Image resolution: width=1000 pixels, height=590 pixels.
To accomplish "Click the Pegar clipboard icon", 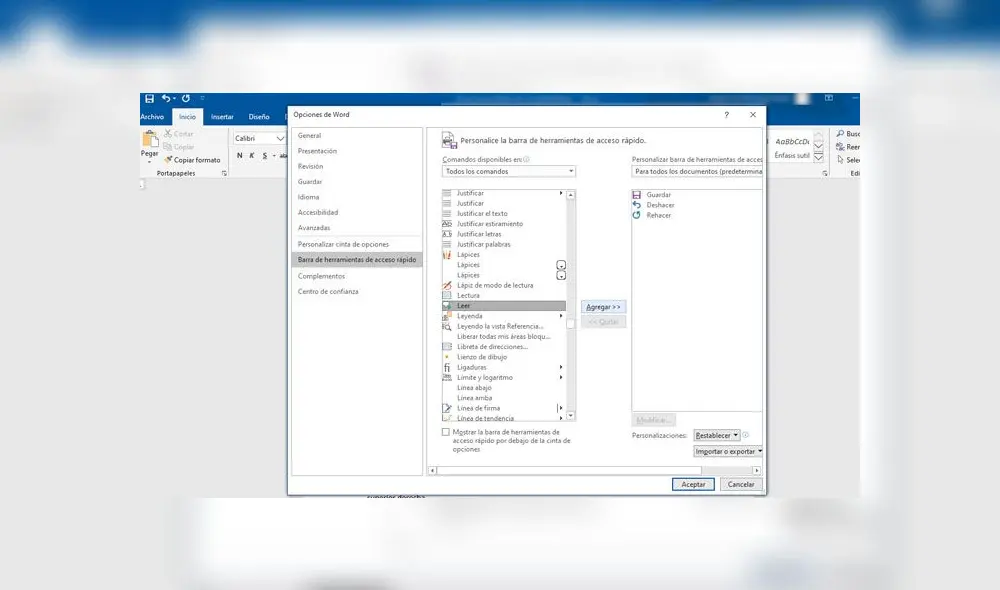I will pyautogui.click(x=150, y=140).
